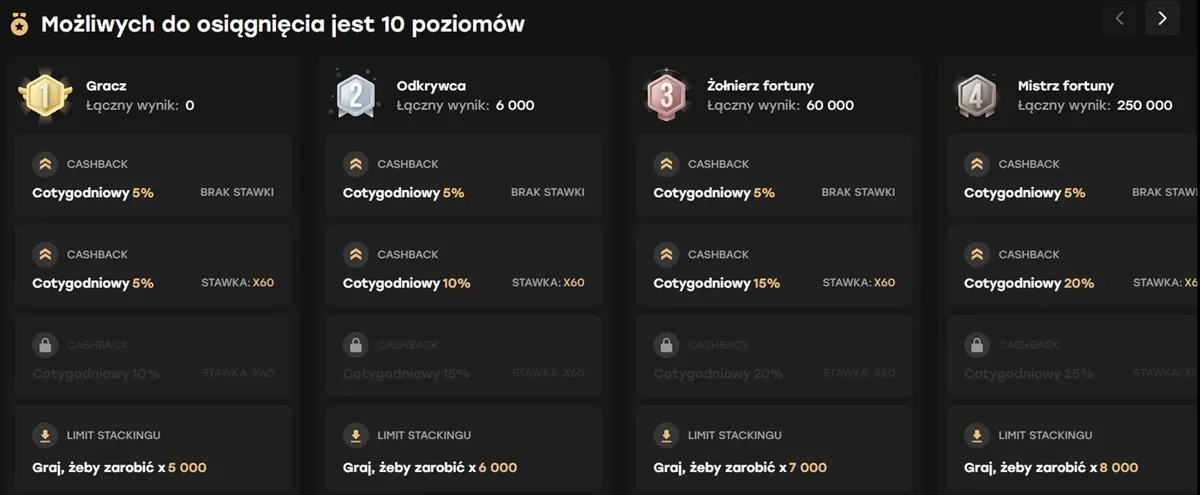Click the medal icon beside the heading
Image resolution: width=1200 pixels, height=495 pixels.
[x=19, y=25]
